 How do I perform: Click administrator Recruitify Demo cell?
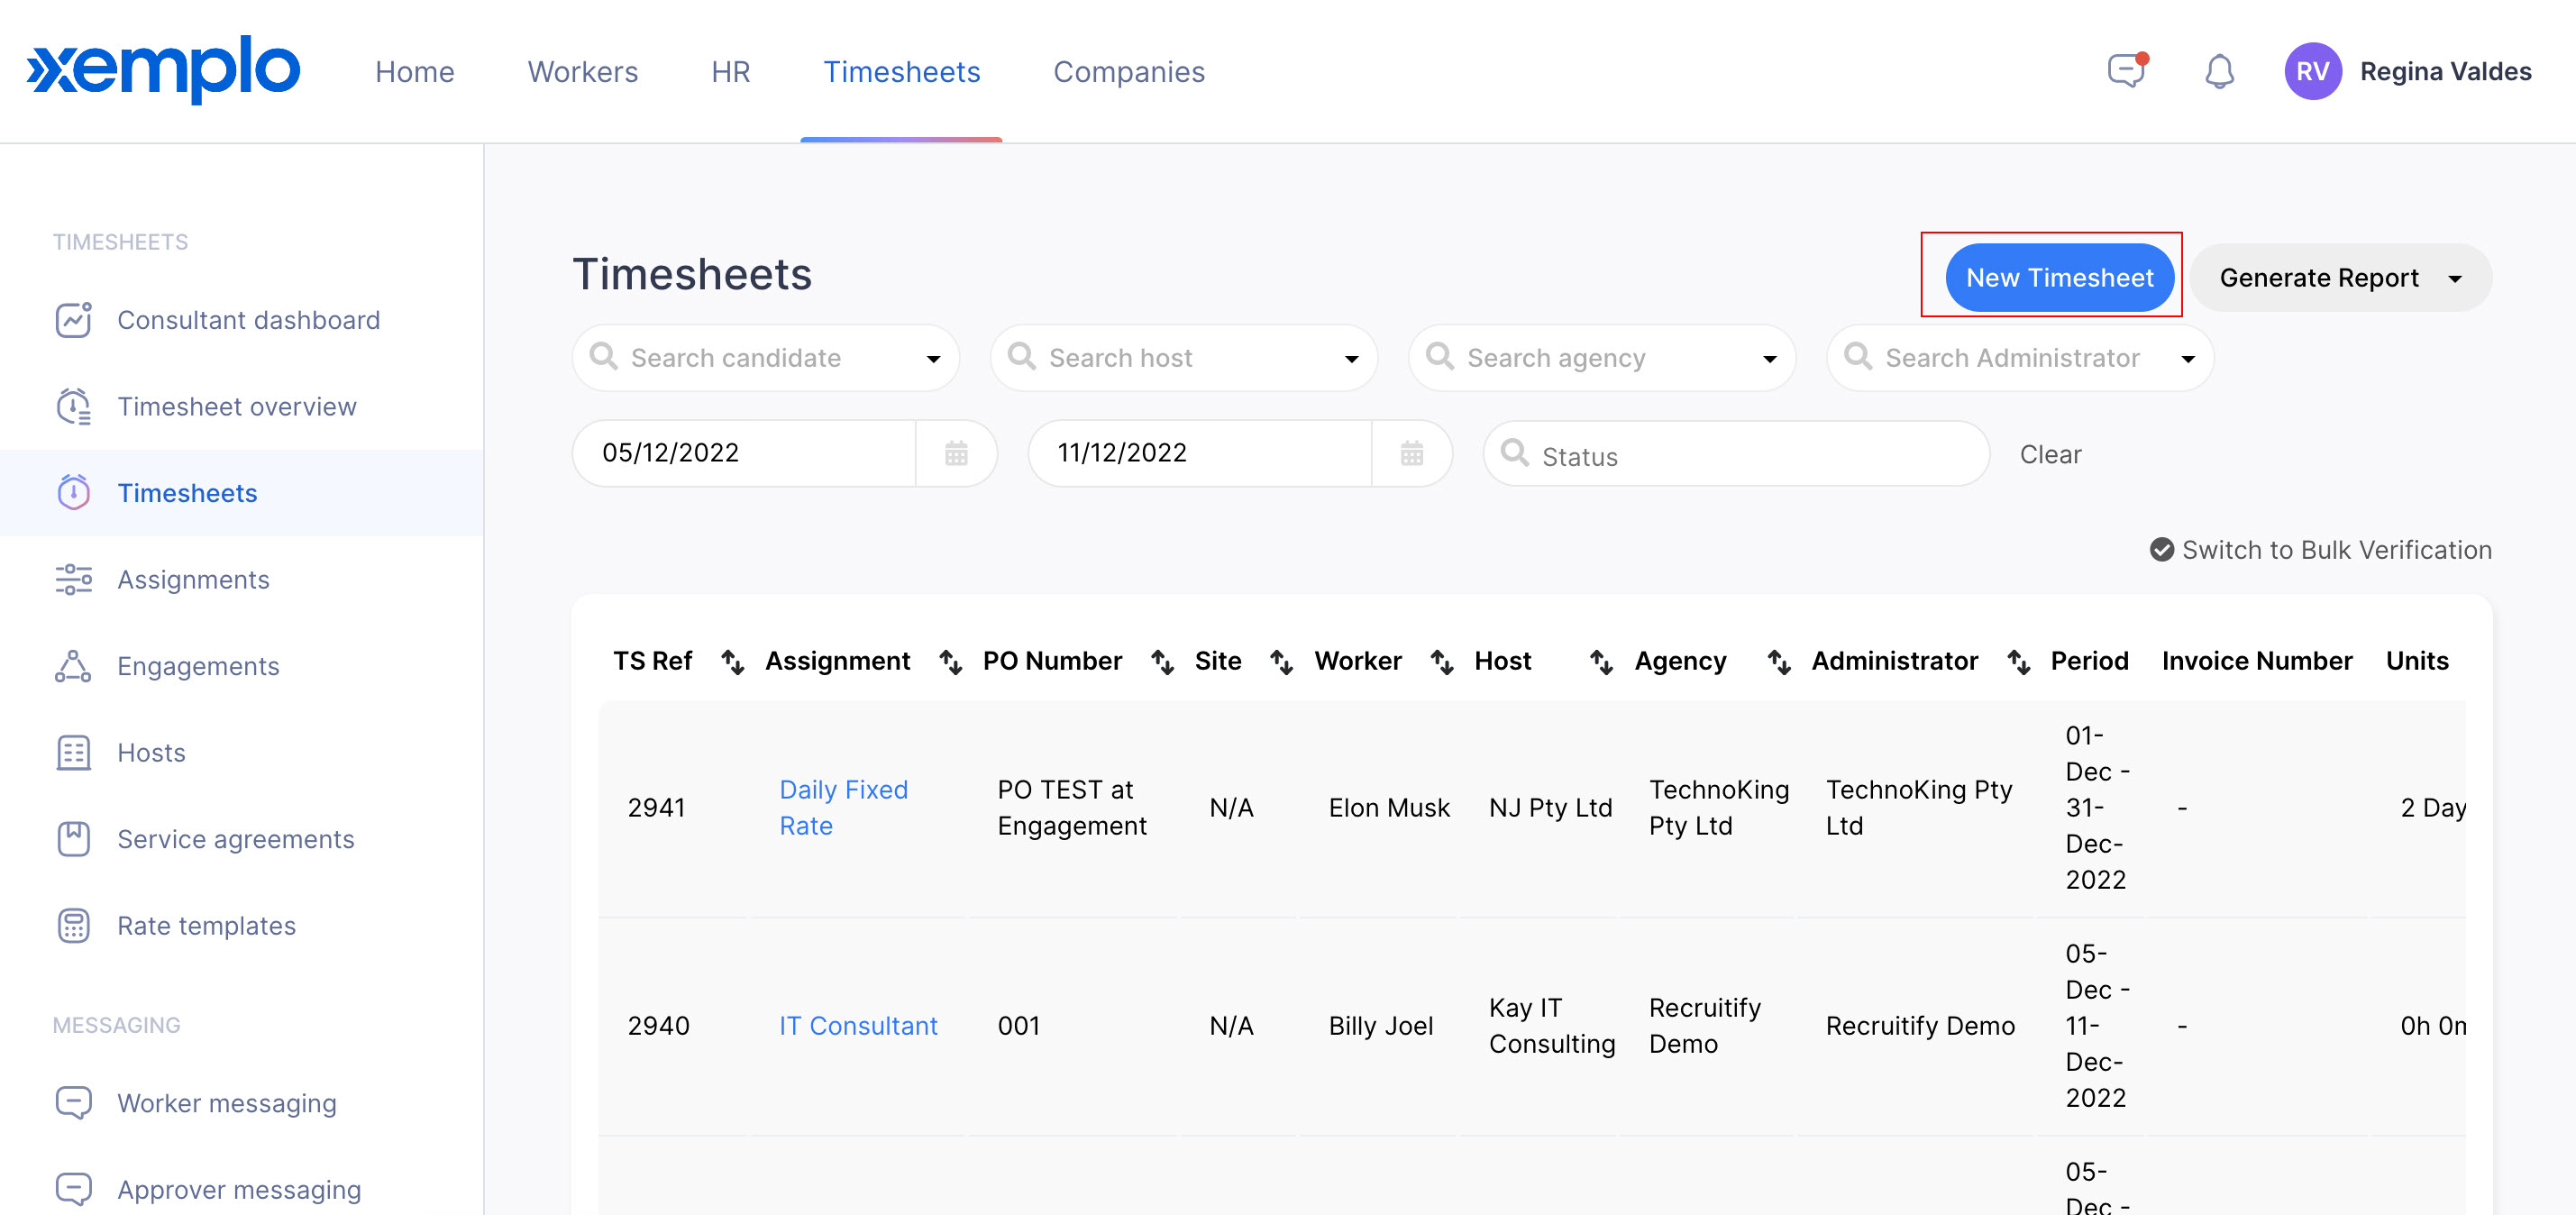[1920, 1026]
